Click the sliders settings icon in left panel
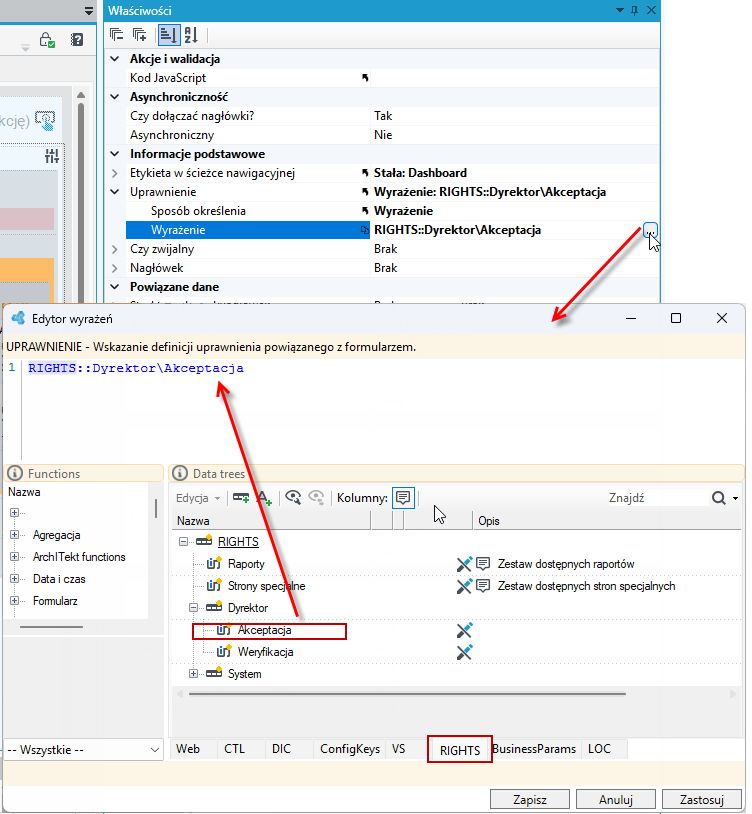Viewport: 752px width, 814px height. click(52, 156)
